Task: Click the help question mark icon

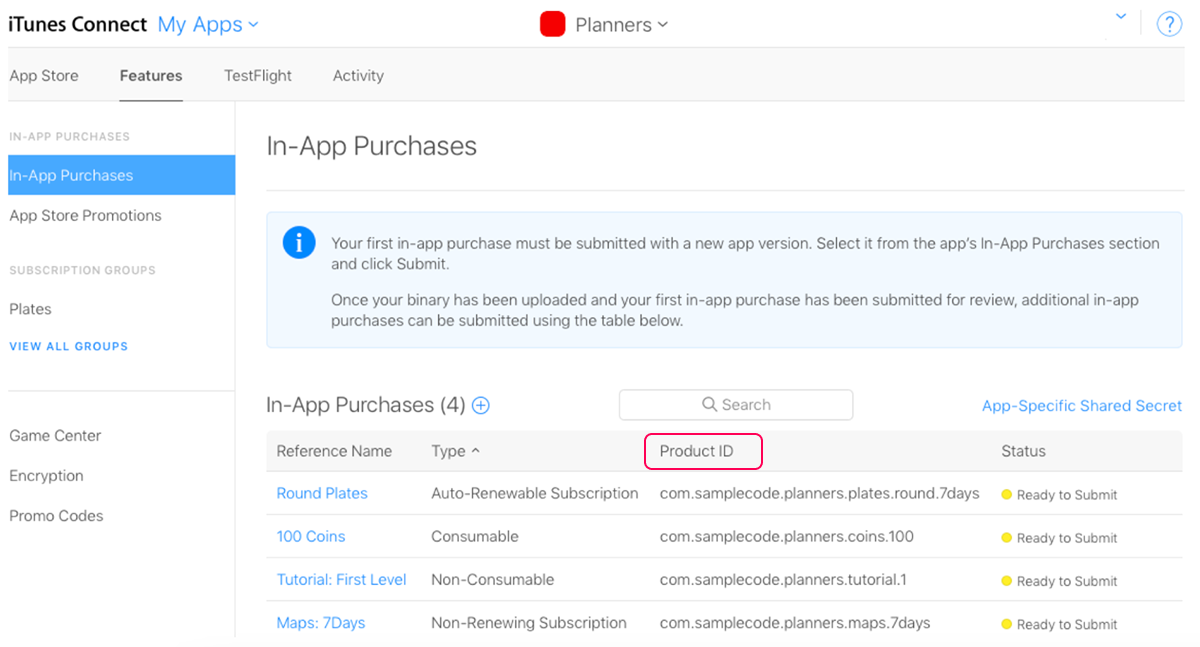Action: tap(1169, 25)
